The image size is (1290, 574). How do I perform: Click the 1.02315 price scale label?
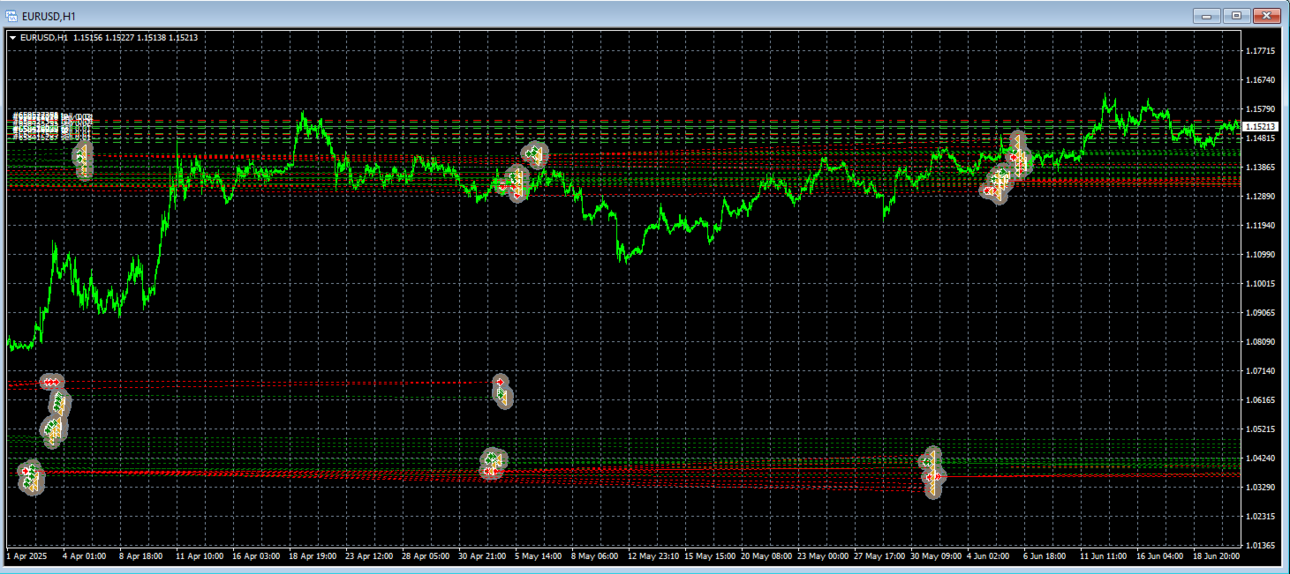[1262, 516]
